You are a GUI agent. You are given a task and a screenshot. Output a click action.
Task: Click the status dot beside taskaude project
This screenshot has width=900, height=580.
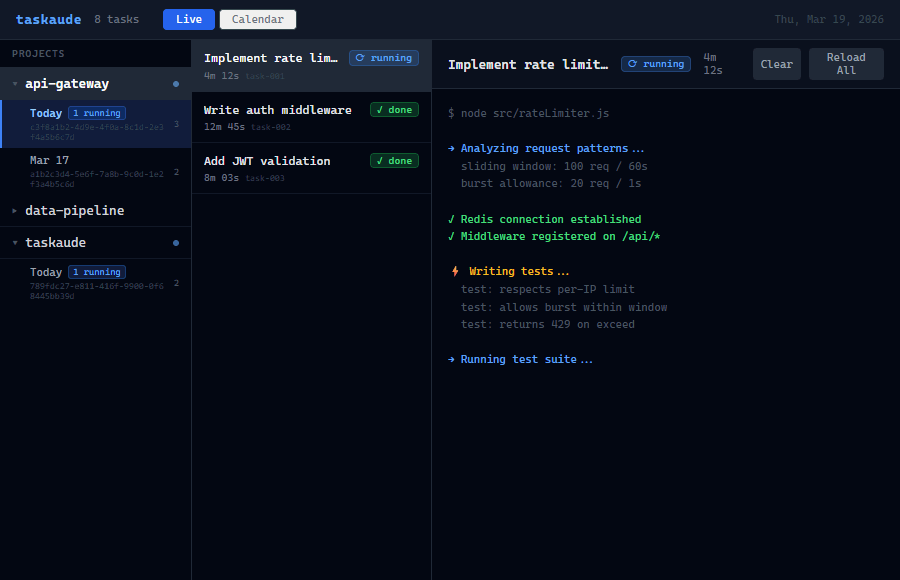coord(176,243)
